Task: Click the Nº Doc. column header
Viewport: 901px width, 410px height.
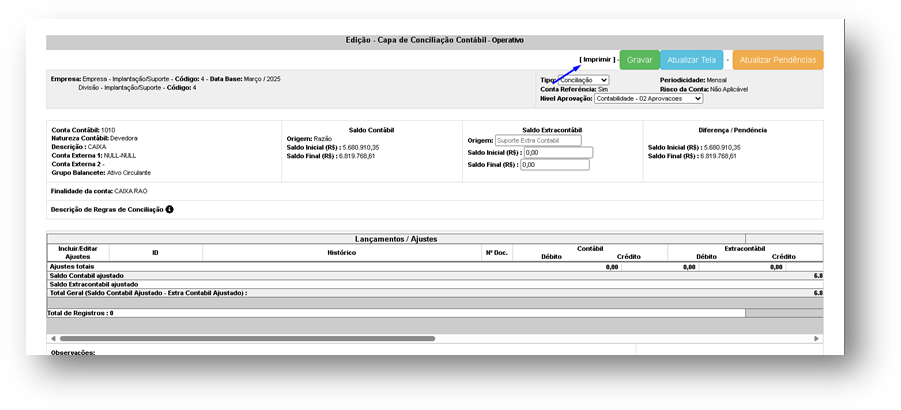Action: 496,253
